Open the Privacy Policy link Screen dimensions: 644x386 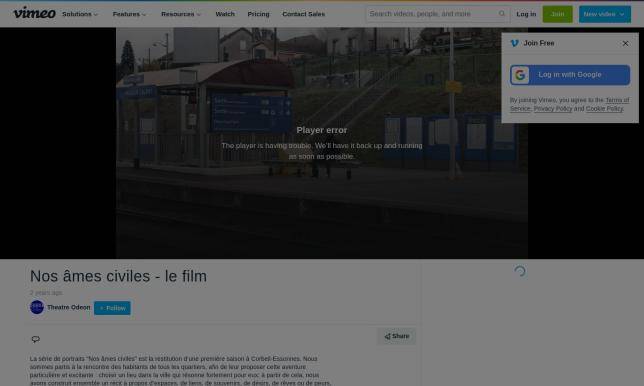click(553, 109)
